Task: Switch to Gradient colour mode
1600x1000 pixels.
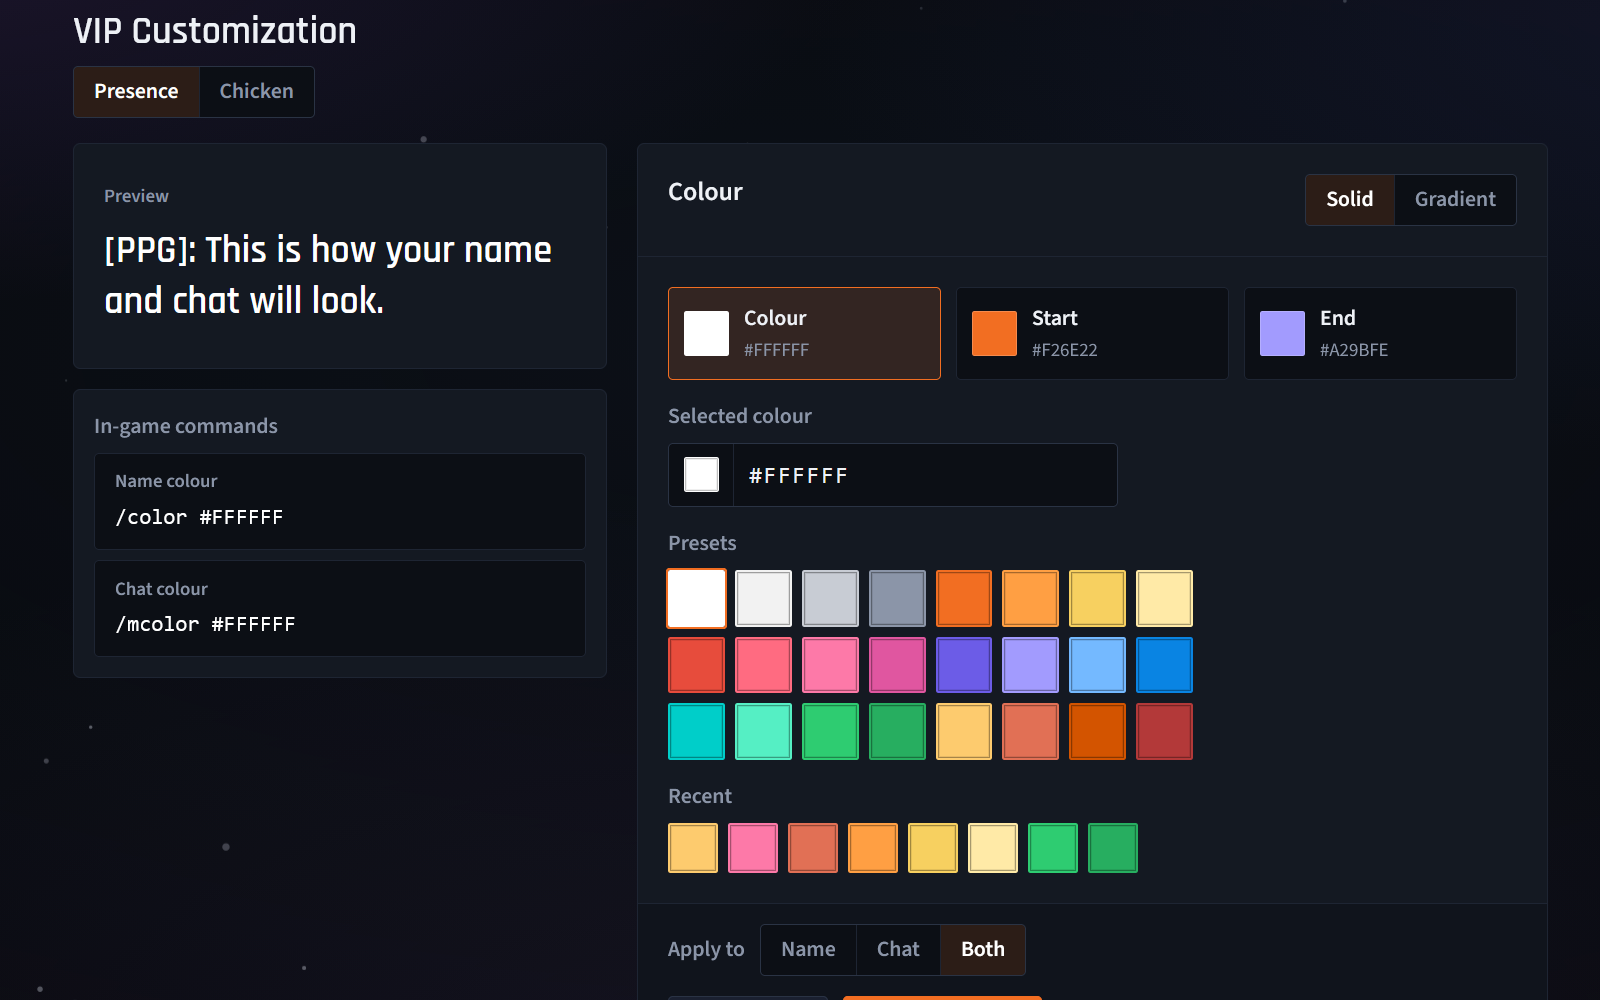Action: tap(1455, 200)
